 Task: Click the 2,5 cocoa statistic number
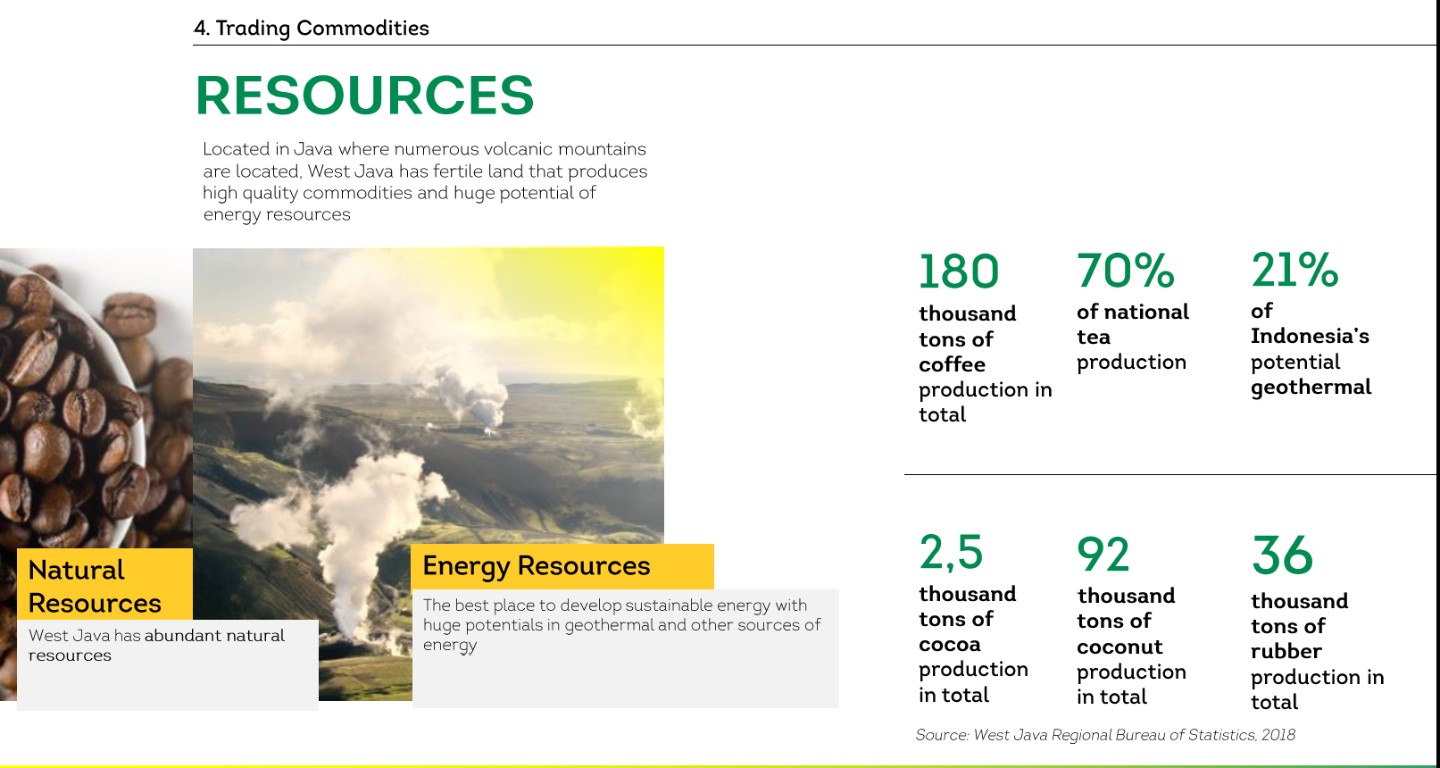(x=951, y=552)
